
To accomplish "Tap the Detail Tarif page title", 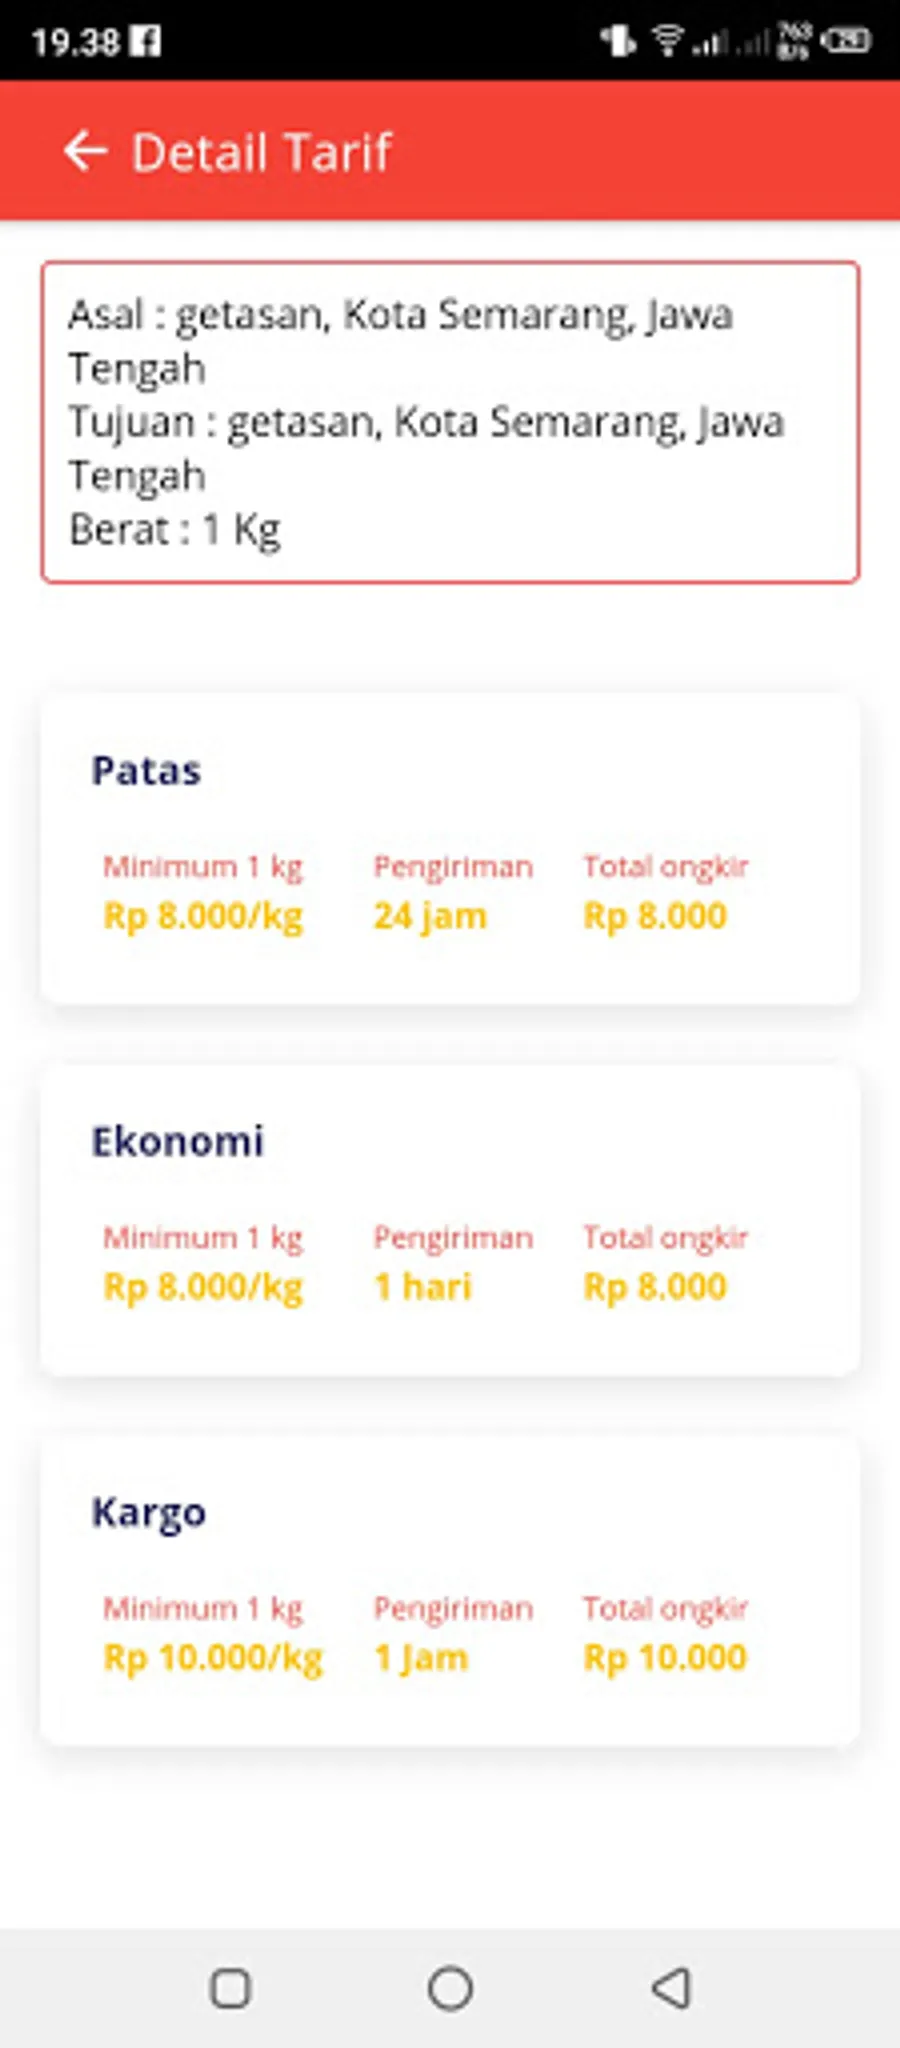I will [262, 152].
